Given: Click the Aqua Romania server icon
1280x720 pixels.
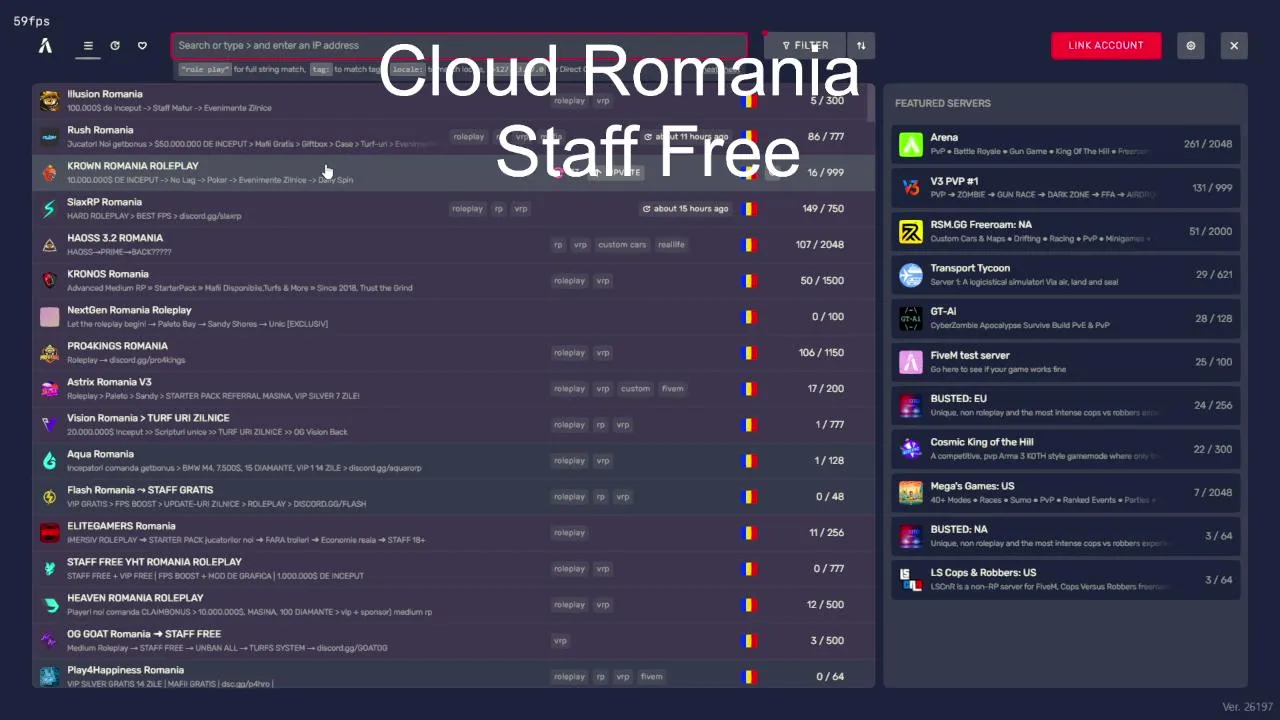Looking at the screenshot, I should click(49, 460).
